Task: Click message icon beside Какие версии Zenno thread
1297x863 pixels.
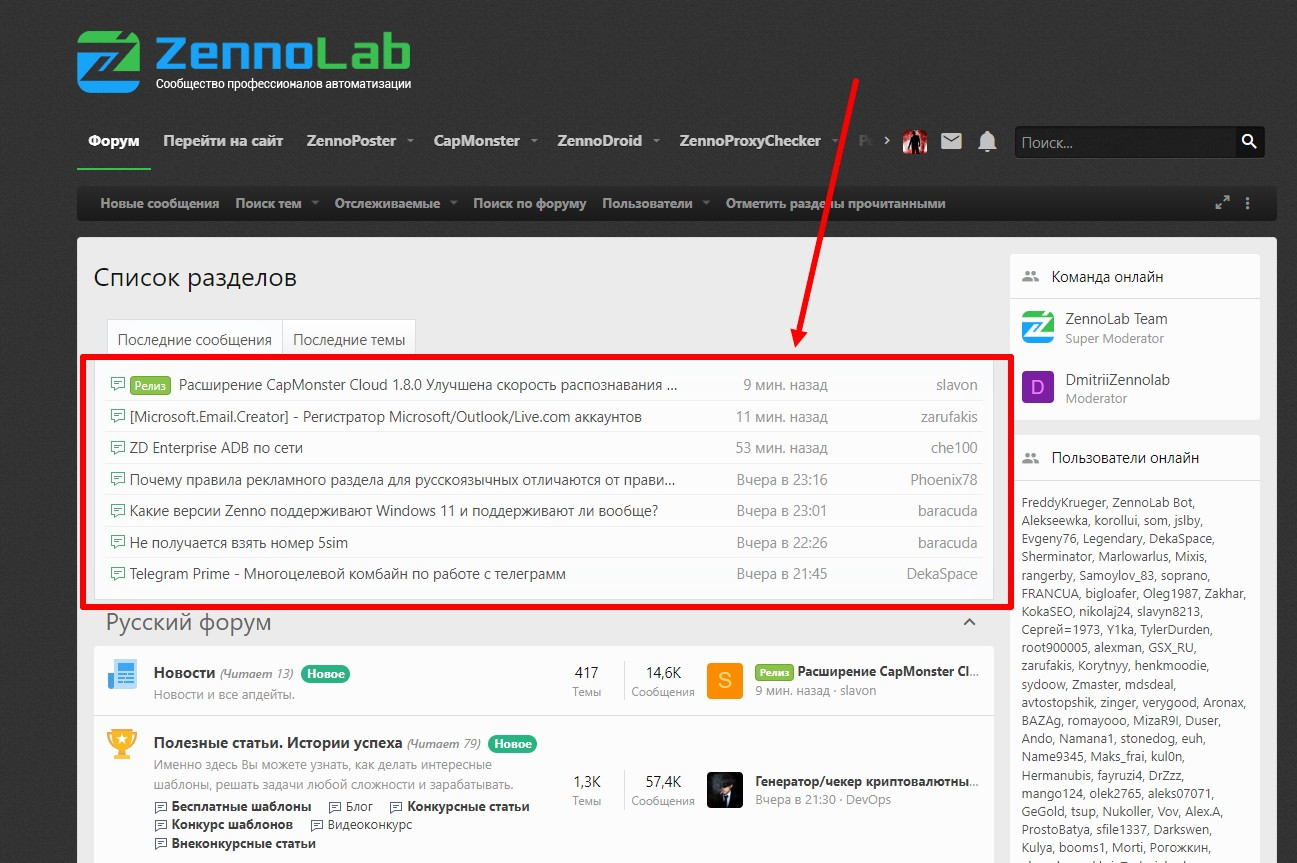Action: pyautogui.click(x=117, y=511)
